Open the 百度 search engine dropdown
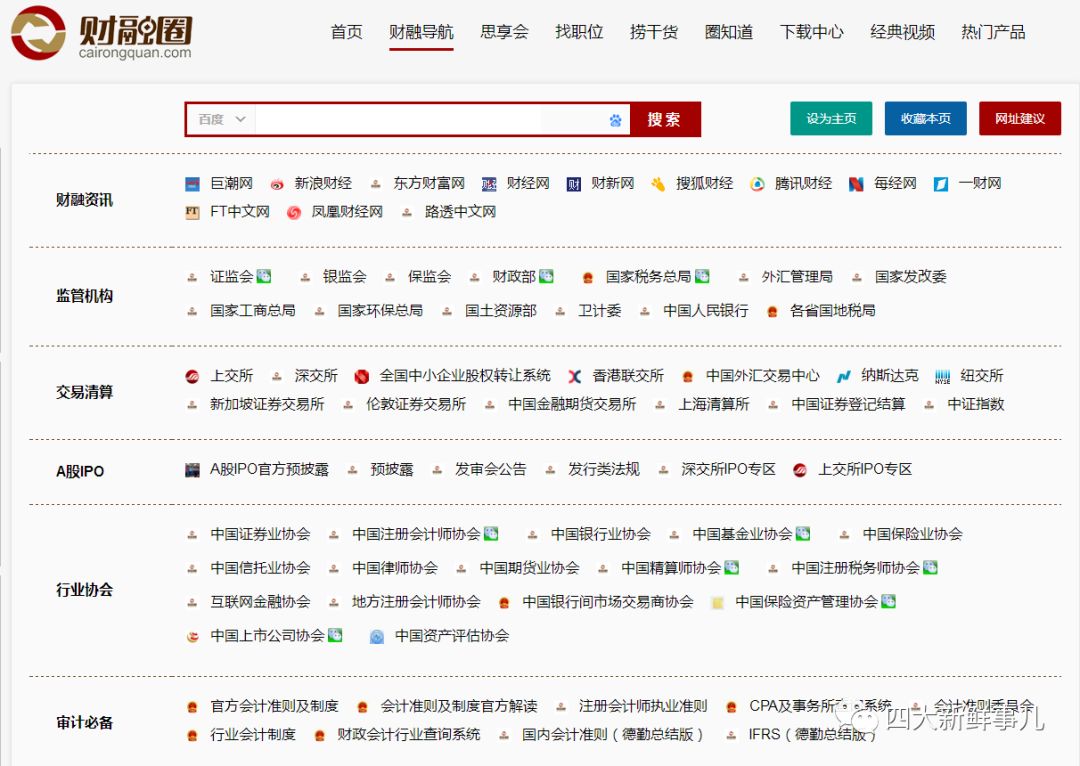The width and height of the screenshot is (1080, 766). (222, 119)
